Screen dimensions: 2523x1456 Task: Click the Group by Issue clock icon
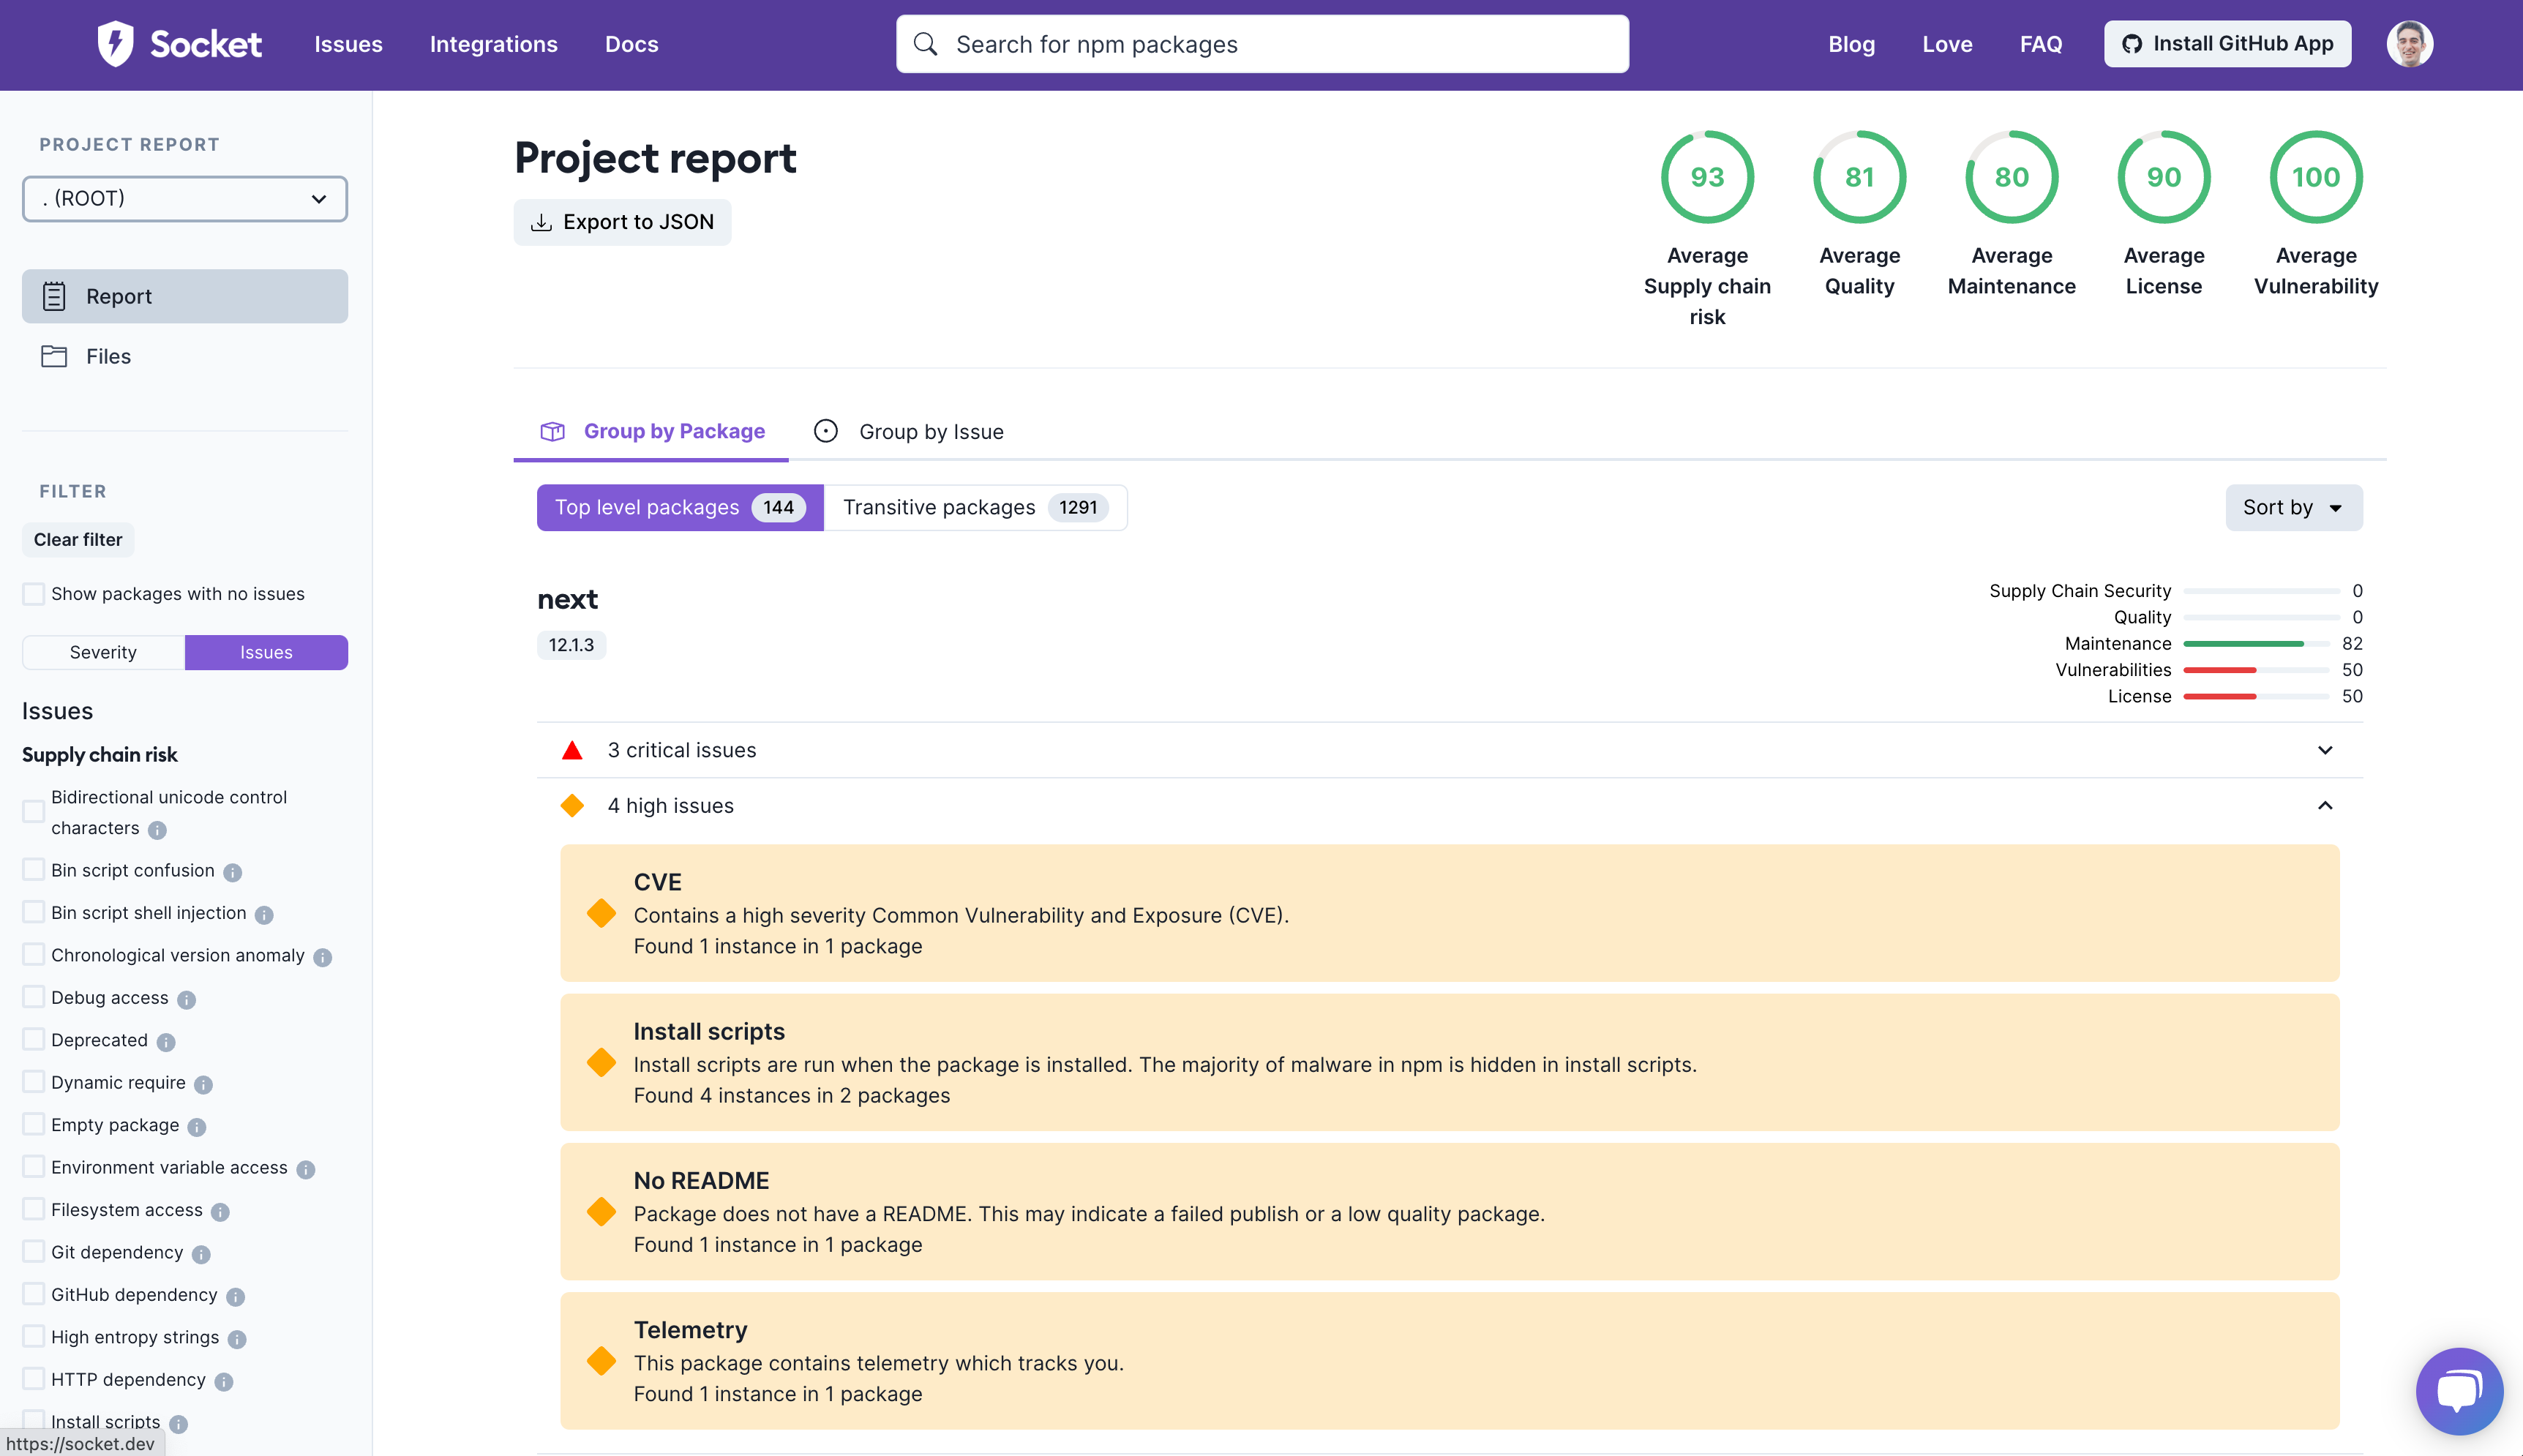tap(827, 432)
